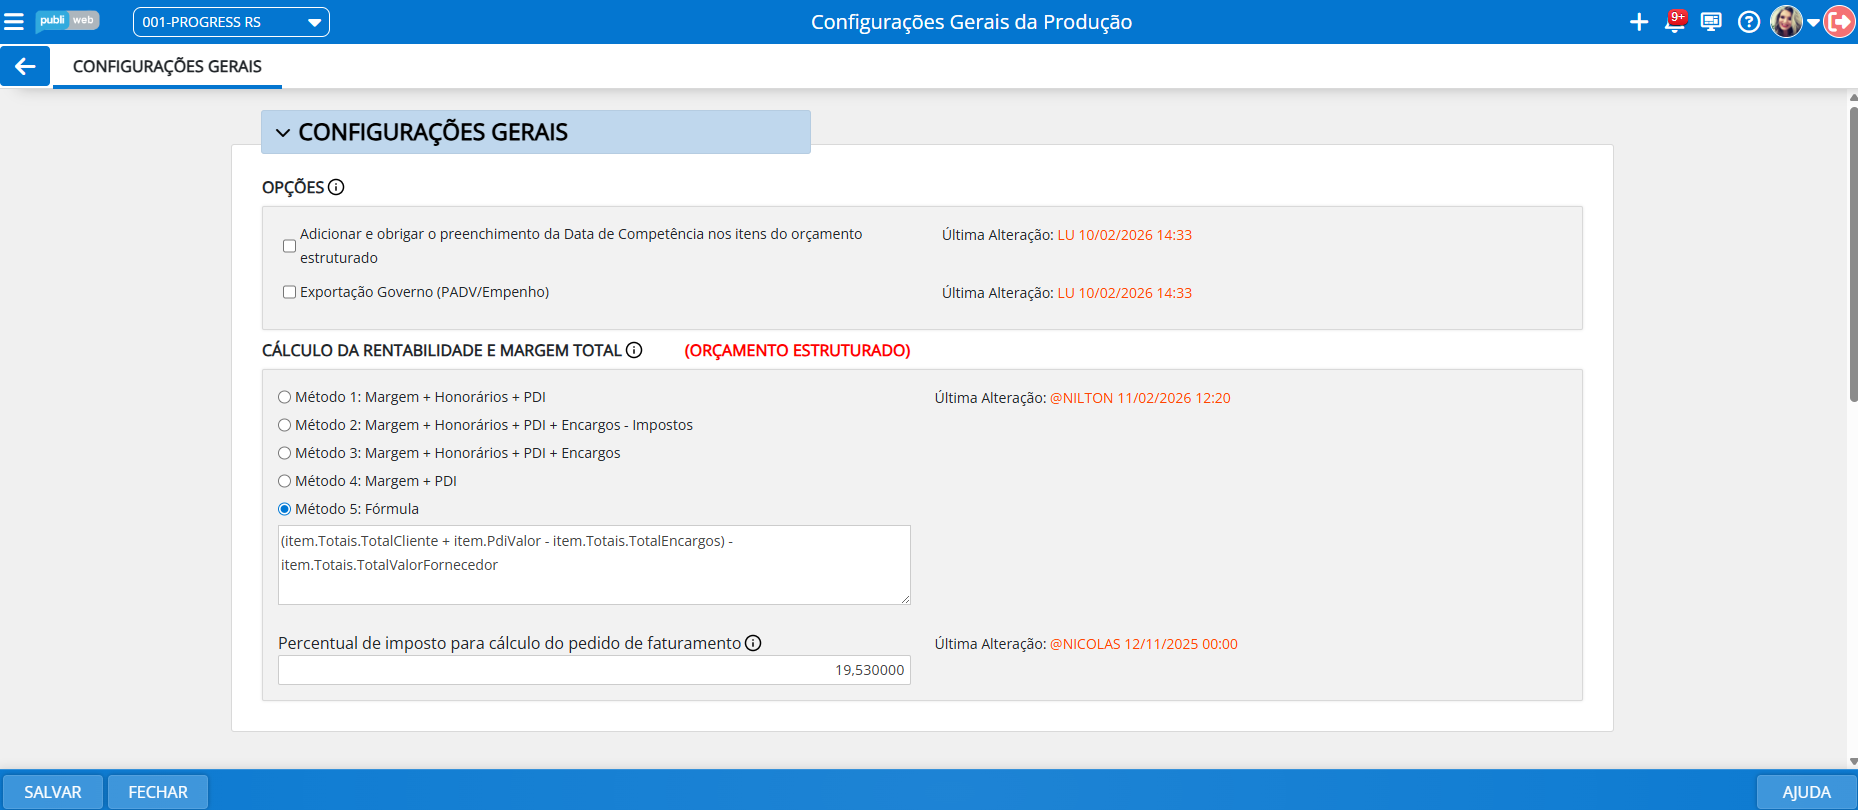Open the help question mark icon
This screenshot has width=1858, height=810.
pos(1748,22)
